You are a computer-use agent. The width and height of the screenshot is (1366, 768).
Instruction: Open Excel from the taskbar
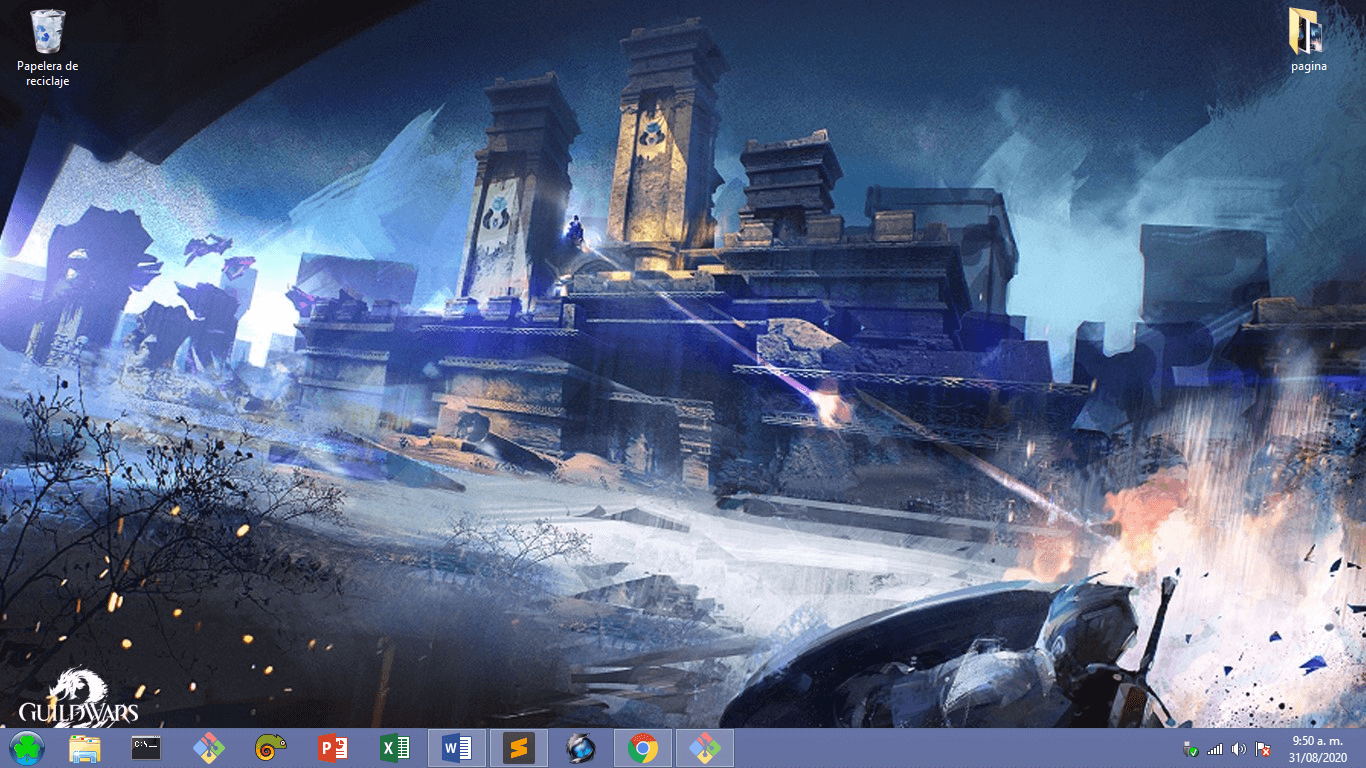coord(394,748)
